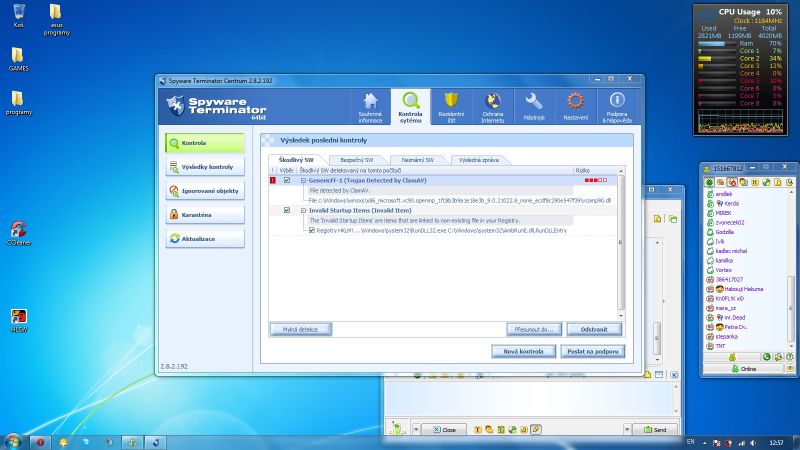
Task: Click EN language indicator
Action: click(x=690, y=442)
